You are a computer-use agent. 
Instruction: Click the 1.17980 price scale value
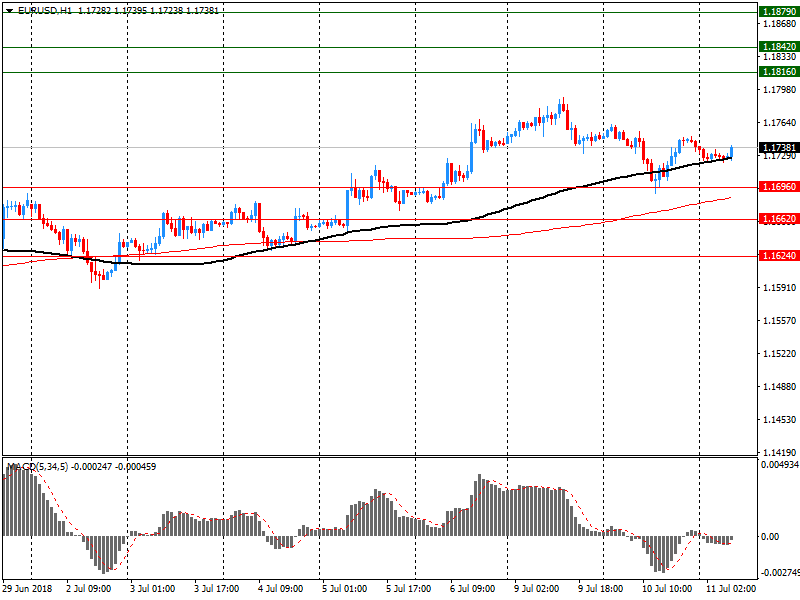coord(779,90)
